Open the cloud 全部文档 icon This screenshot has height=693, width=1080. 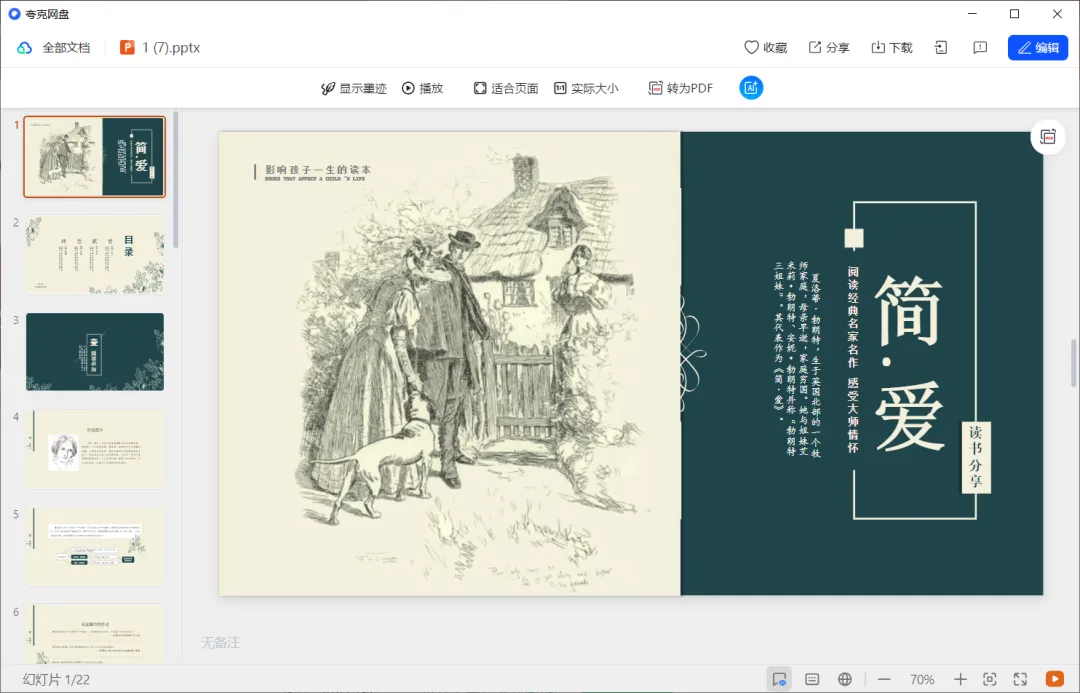tap(24, 48)
